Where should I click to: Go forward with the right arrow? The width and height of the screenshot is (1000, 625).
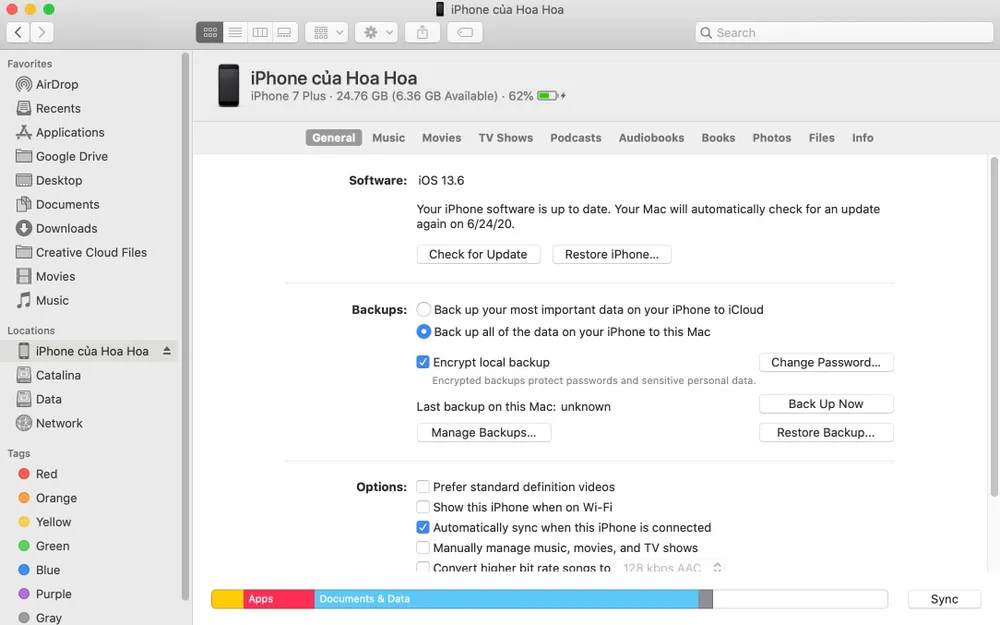pos(41,32)
